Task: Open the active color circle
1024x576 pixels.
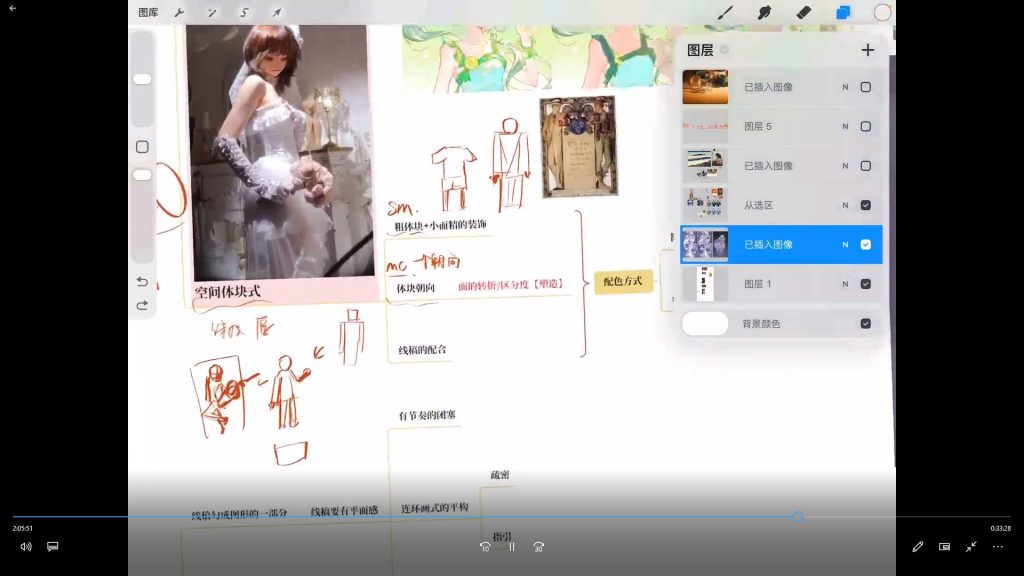Action: [882, 12]
